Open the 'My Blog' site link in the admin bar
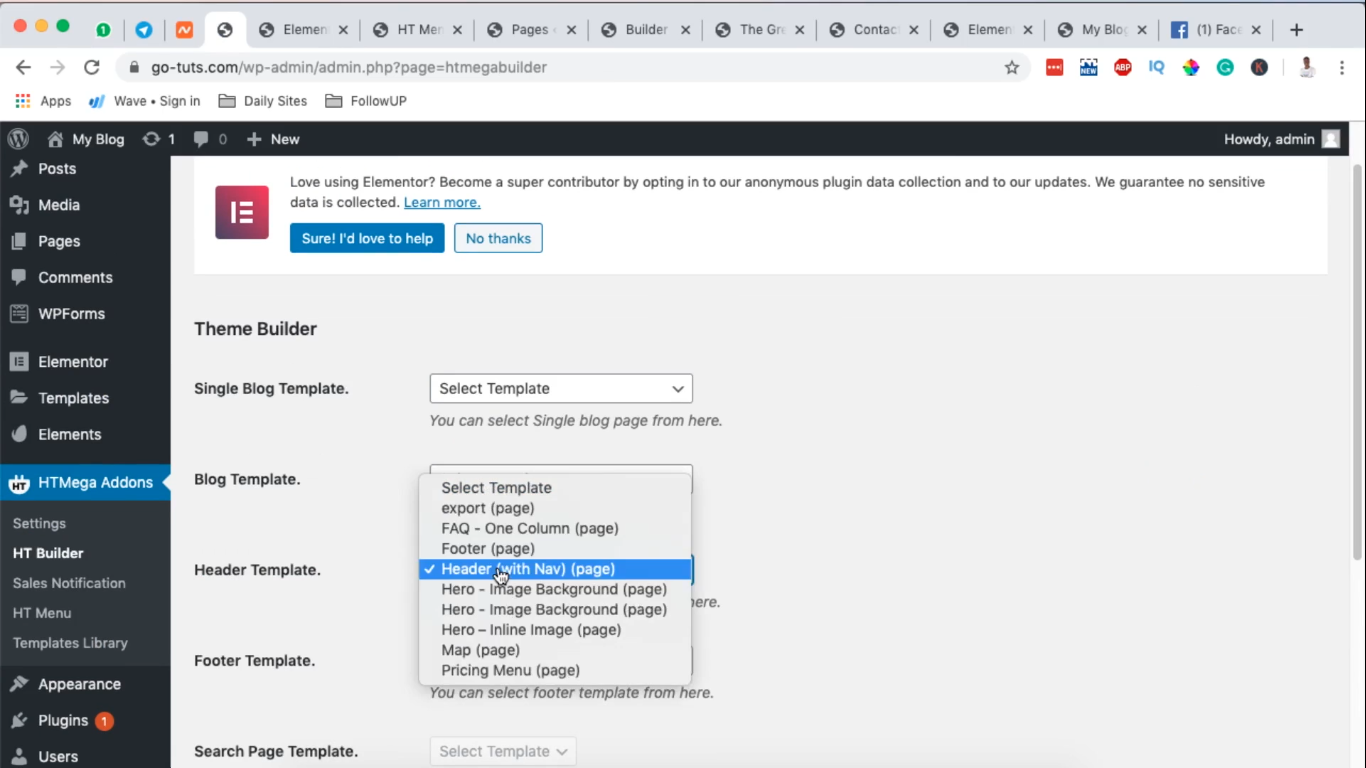 (86, 139)
